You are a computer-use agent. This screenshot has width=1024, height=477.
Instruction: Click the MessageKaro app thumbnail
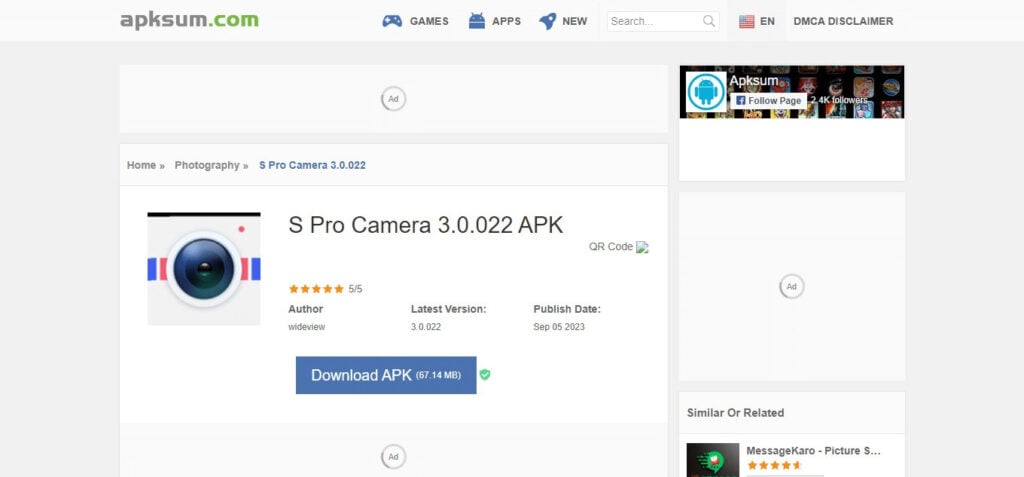[x=713, y=460]
